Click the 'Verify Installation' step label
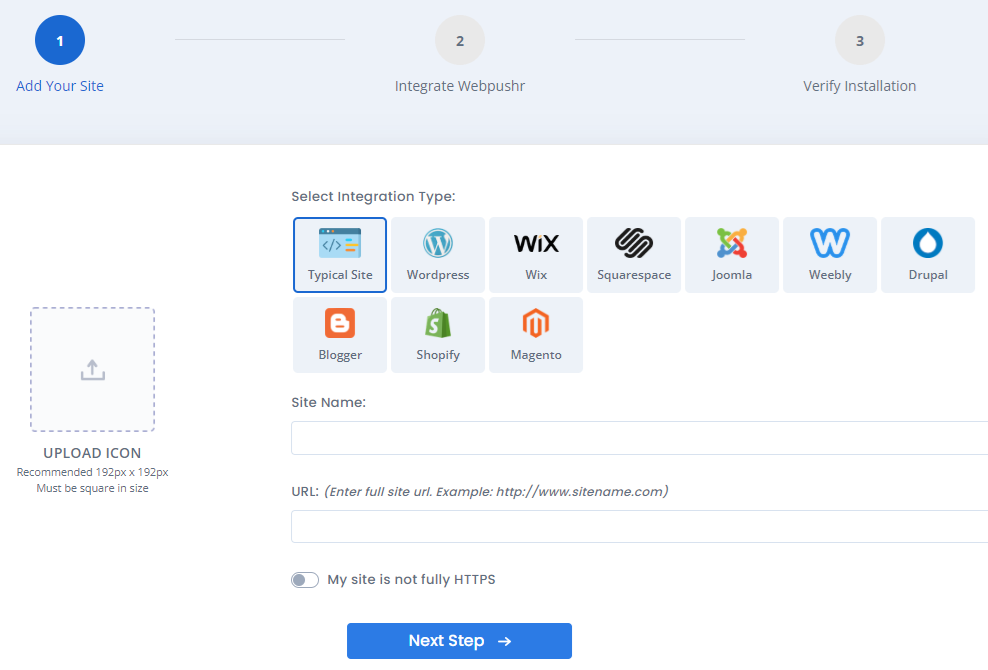The width and height of the screenshot is (988, 670). [x=859, y=86]
